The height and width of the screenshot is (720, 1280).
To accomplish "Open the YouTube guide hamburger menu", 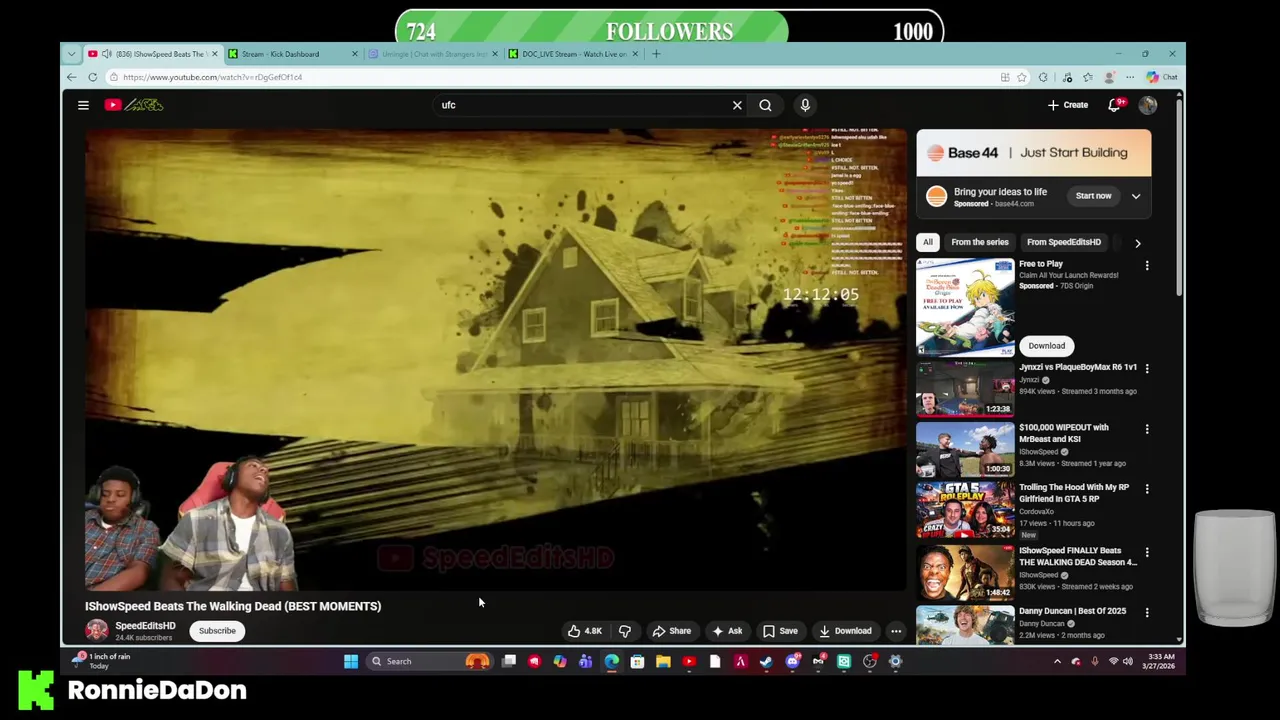I will pyautogui.click(x=84, y=105).
